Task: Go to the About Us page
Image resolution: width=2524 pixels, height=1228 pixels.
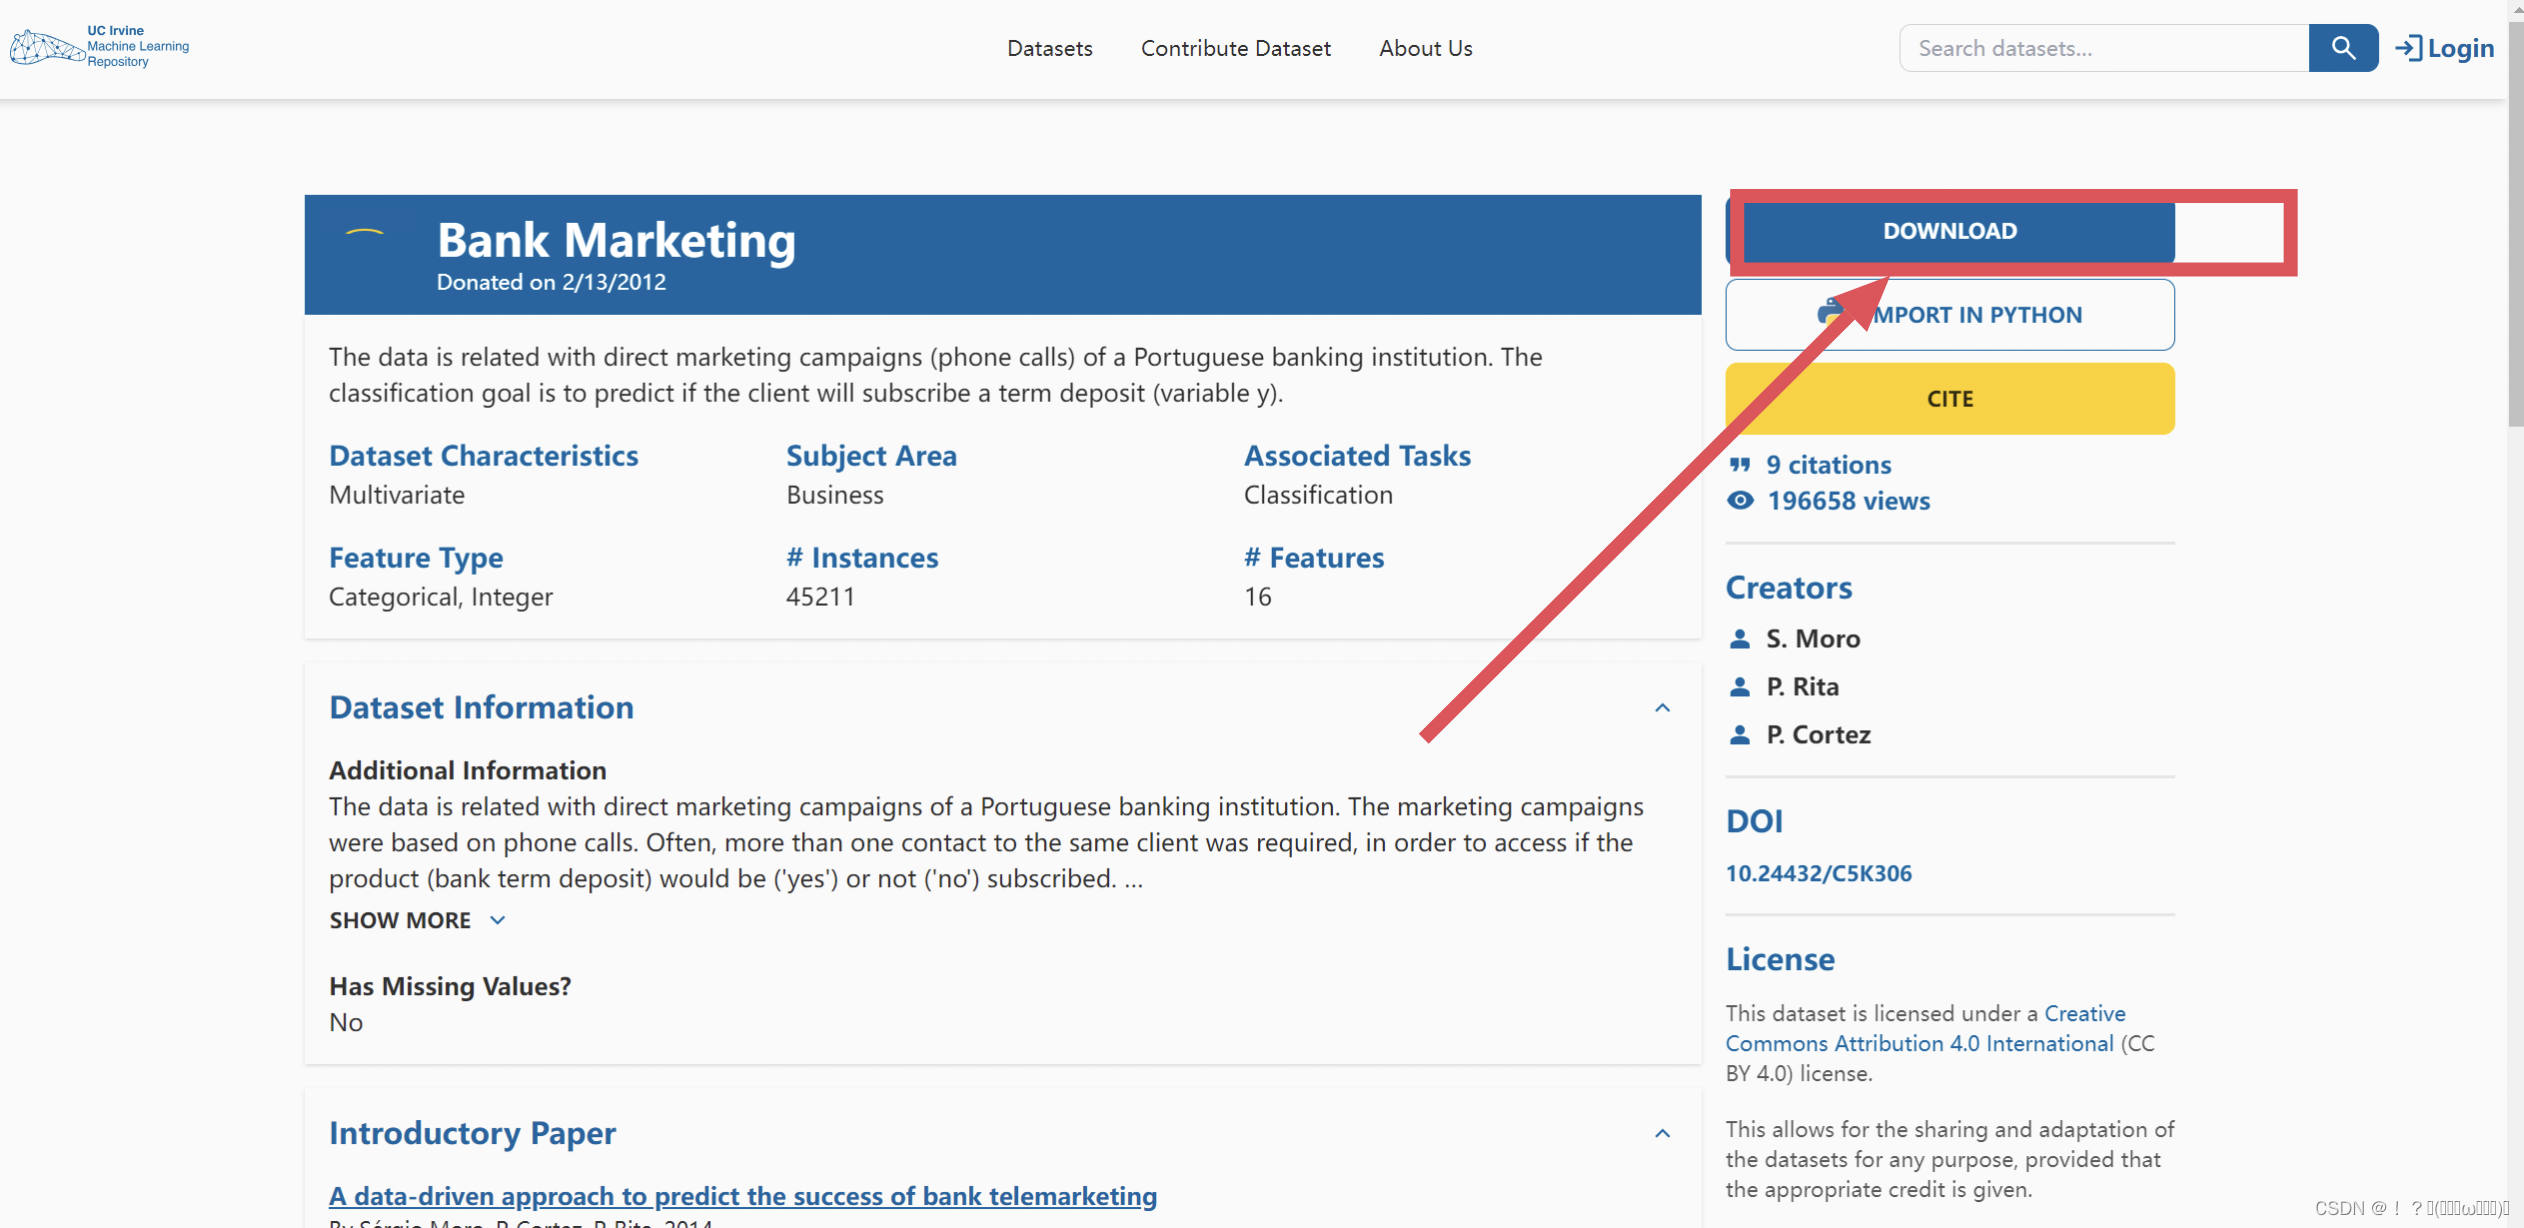Action: click(x=1425, y=48)
